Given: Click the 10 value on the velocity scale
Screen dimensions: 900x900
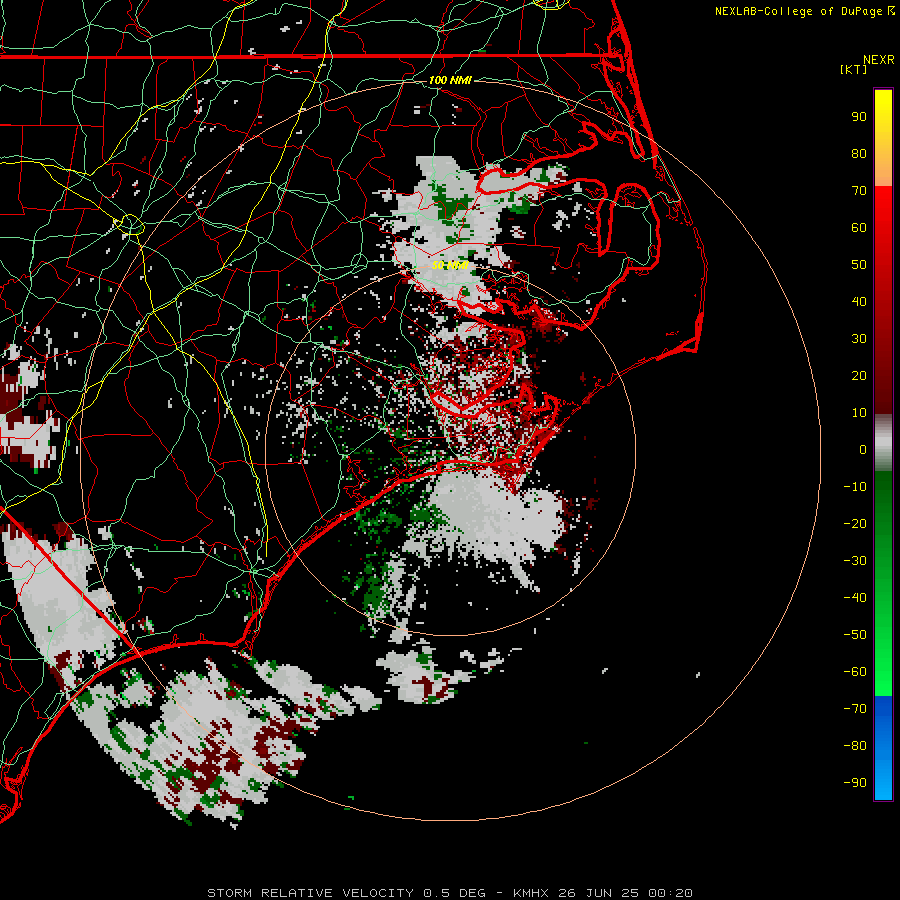Looking at the screenshot, I should pyautogui.click(x=859, y=413).
